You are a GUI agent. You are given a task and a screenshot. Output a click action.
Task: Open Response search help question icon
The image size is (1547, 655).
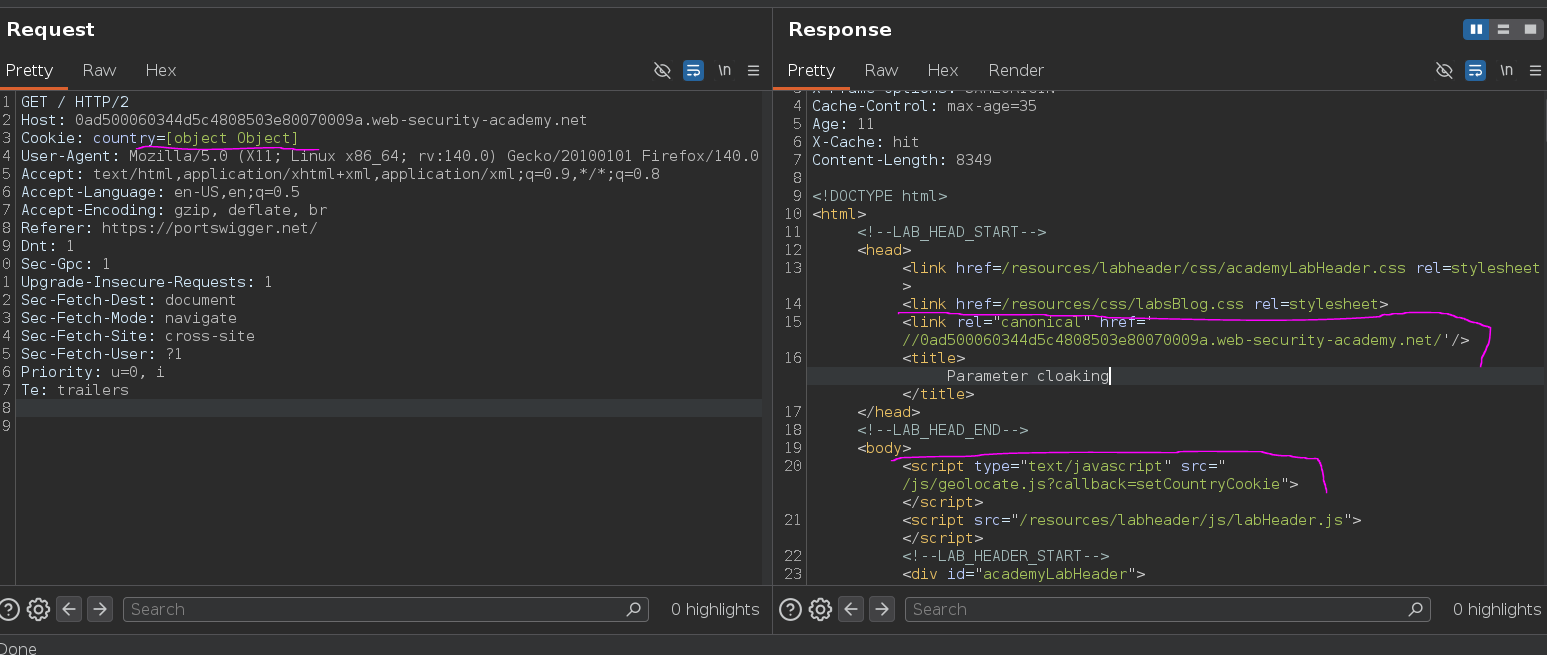[790, 609]
